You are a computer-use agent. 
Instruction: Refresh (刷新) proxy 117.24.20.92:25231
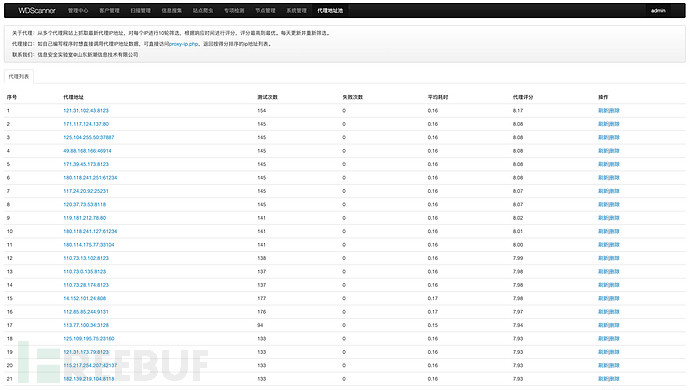(x=603, y=191)
